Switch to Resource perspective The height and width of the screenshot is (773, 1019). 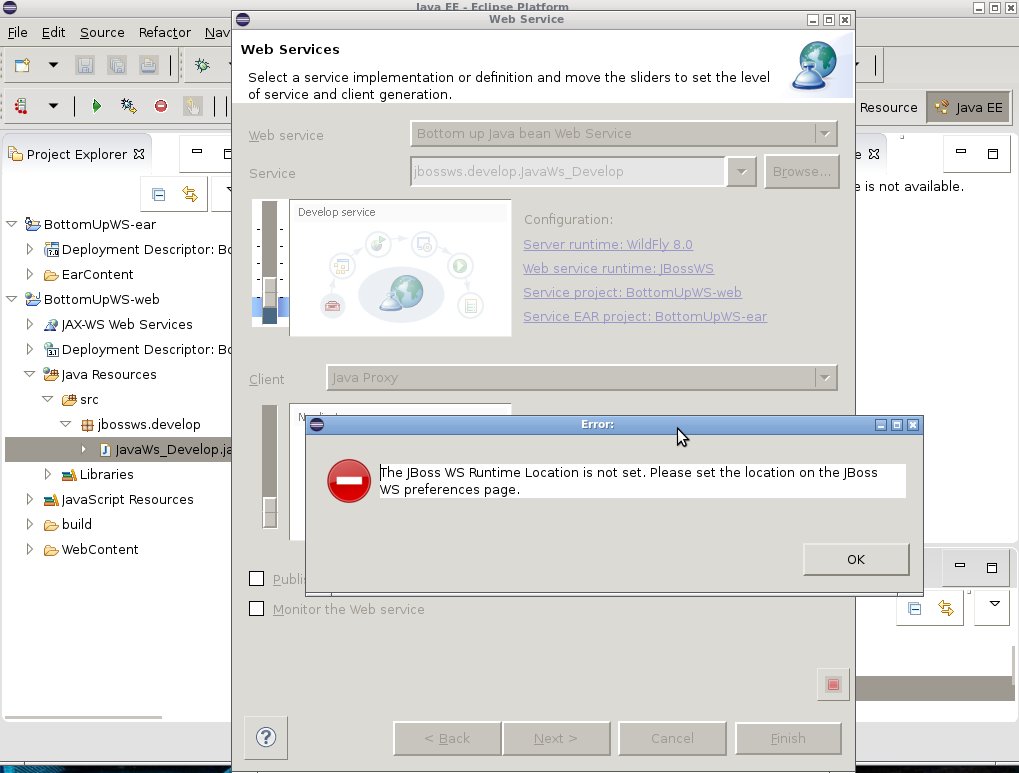[x=888, y=108]
